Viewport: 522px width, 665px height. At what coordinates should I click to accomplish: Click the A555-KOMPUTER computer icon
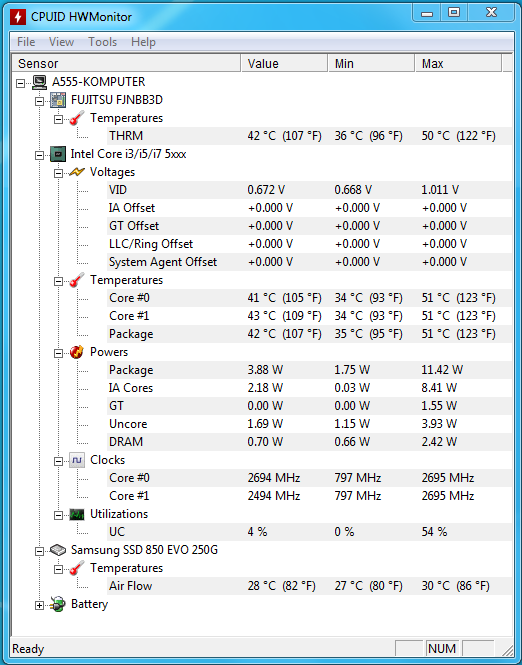point(39,82)
